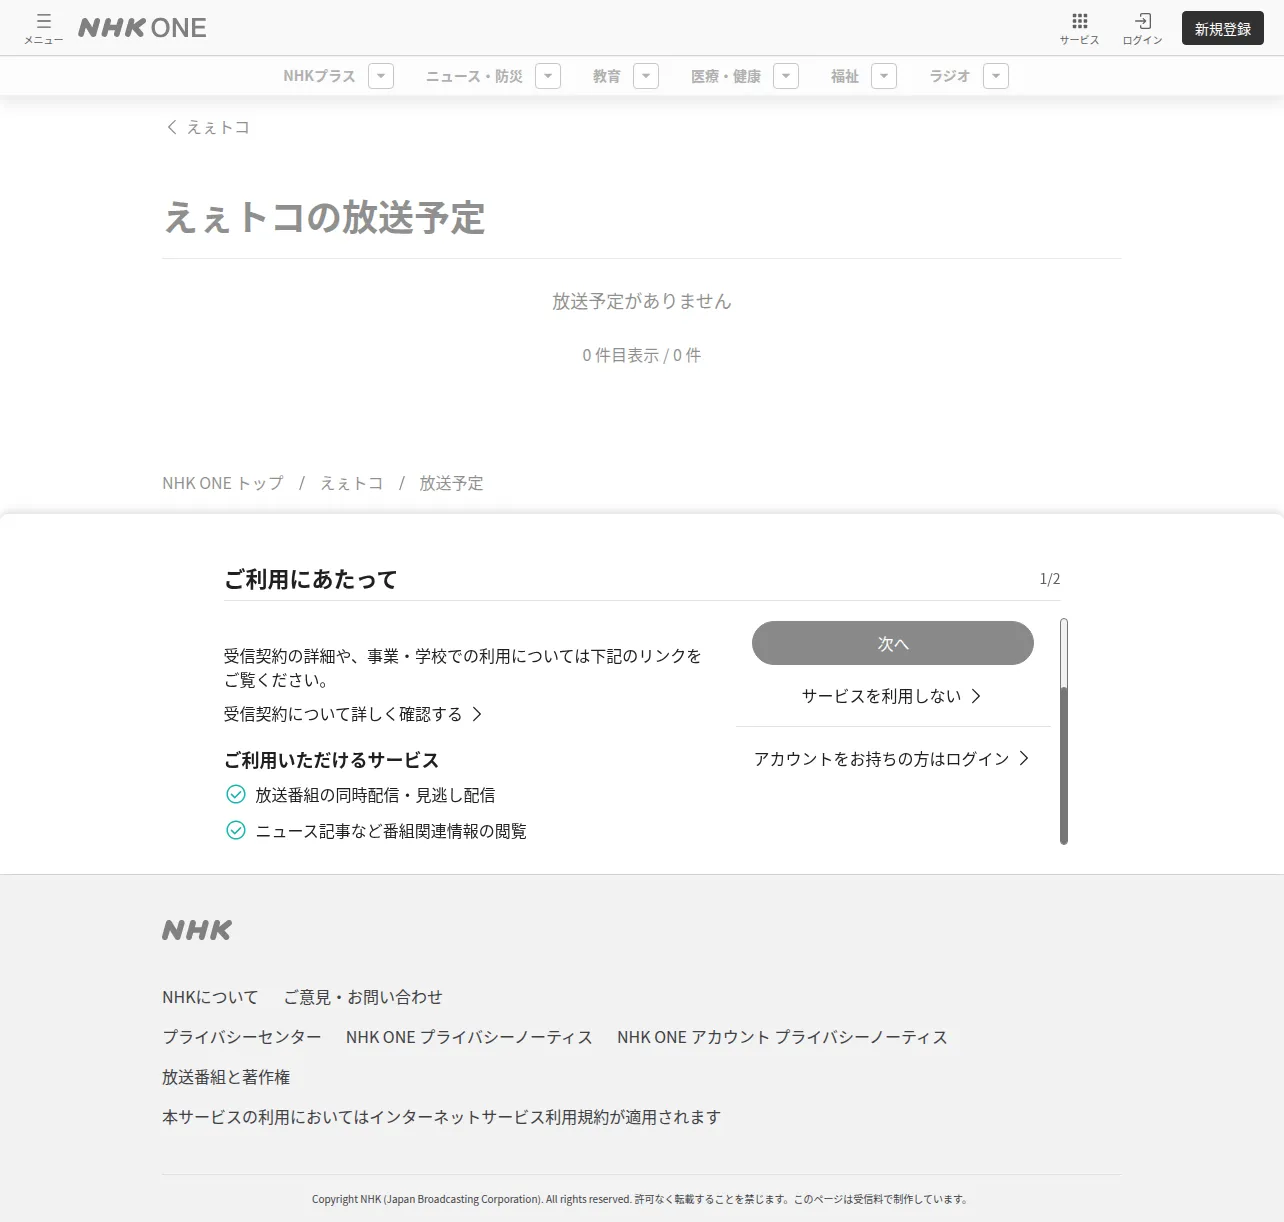Open 受信契約について詳しく確認する link
Screen dimensions: 1284x1222
[353, 714]
